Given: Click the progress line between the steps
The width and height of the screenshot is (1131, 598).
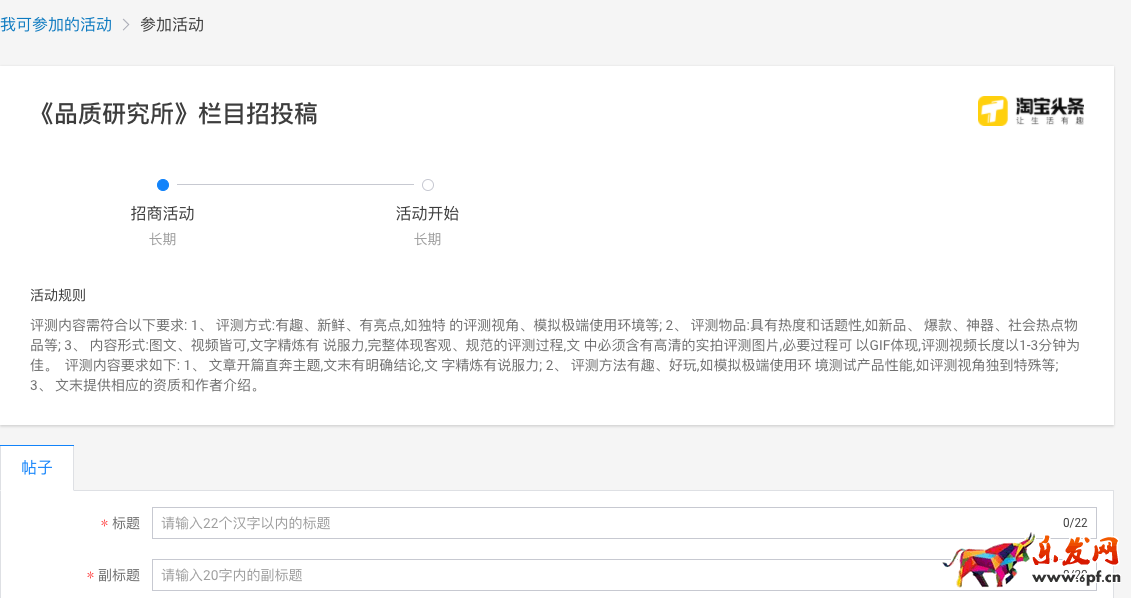Looking at the screenshot, I should 295,185.
